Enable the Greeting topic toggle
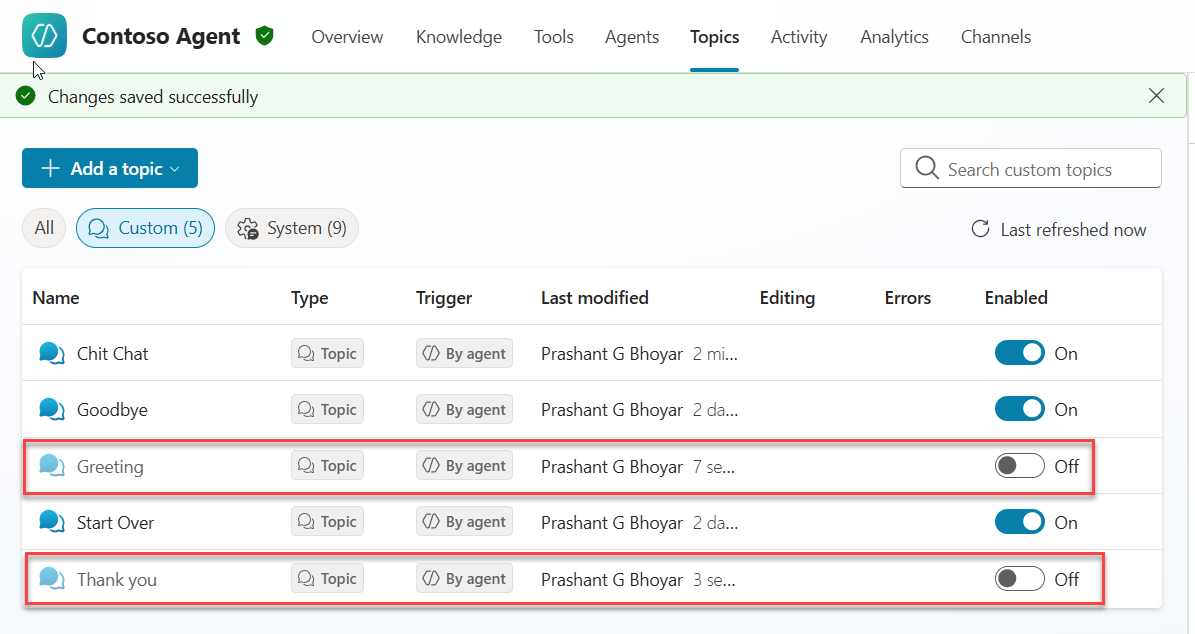Screen dimensions: 1195x634 [1019, 466]
